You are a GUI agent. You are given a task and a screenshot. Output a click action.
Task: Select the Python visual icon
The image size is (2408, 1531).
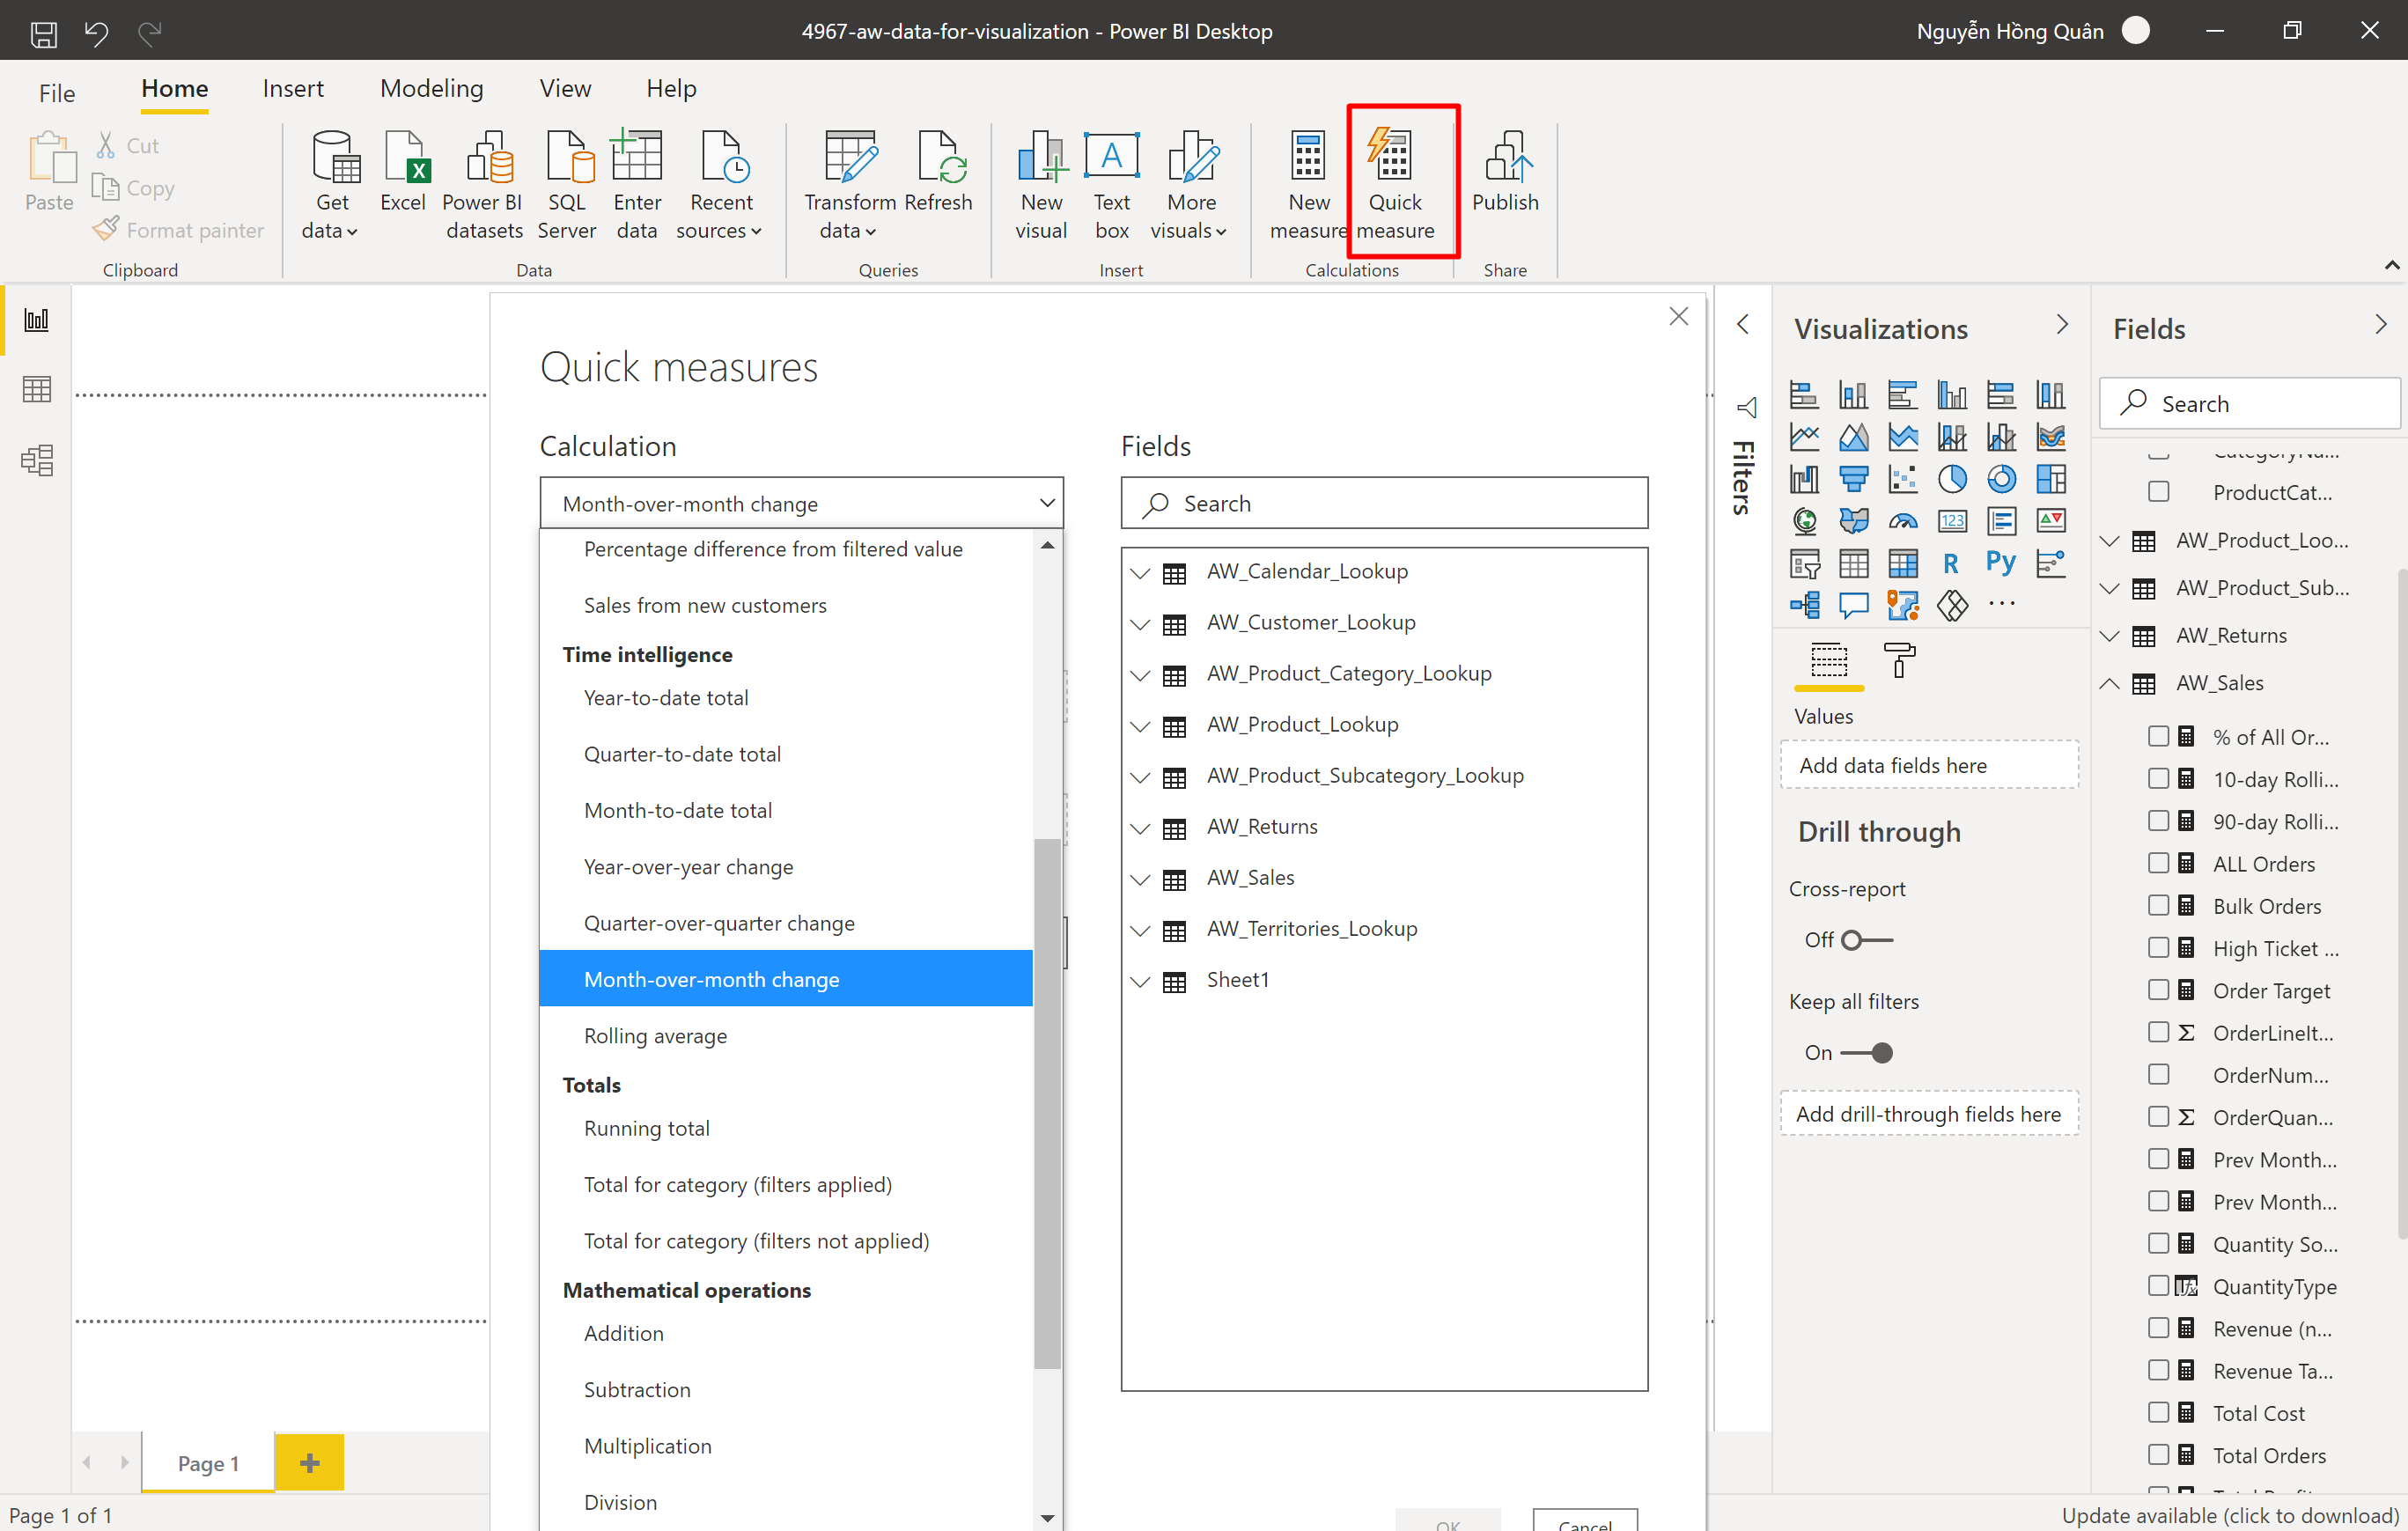[x=2001, y=563]
